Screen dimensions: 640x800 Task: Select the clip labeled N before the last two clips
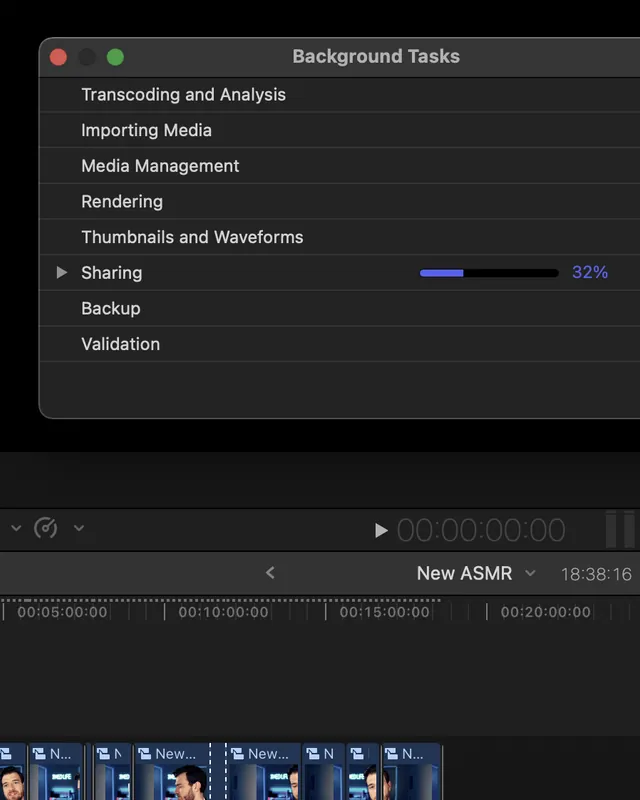[324, 771]
